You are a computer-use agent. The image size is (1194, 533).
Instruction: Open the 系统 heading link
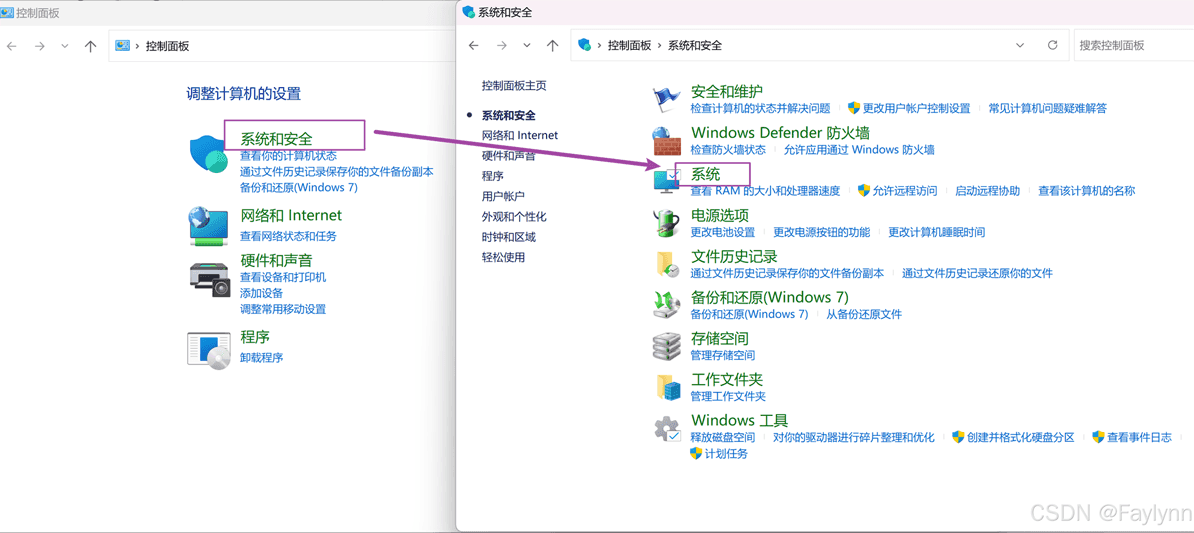tap(705, 174)
